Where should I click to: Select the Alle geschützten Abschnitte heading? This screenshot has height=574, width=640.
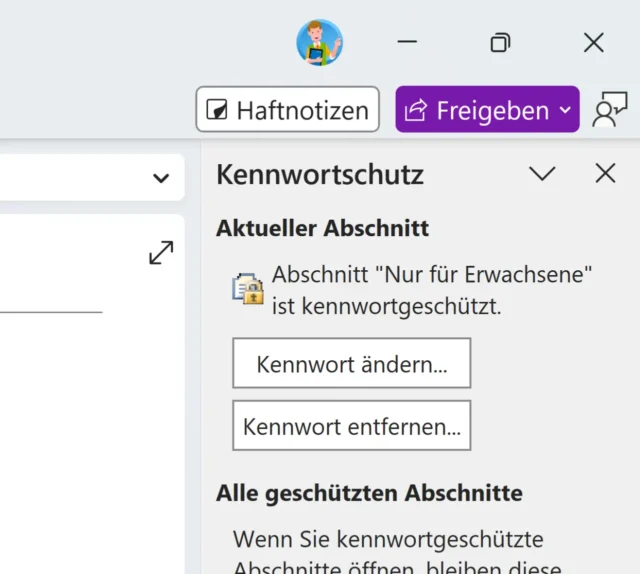click(369, 493)
